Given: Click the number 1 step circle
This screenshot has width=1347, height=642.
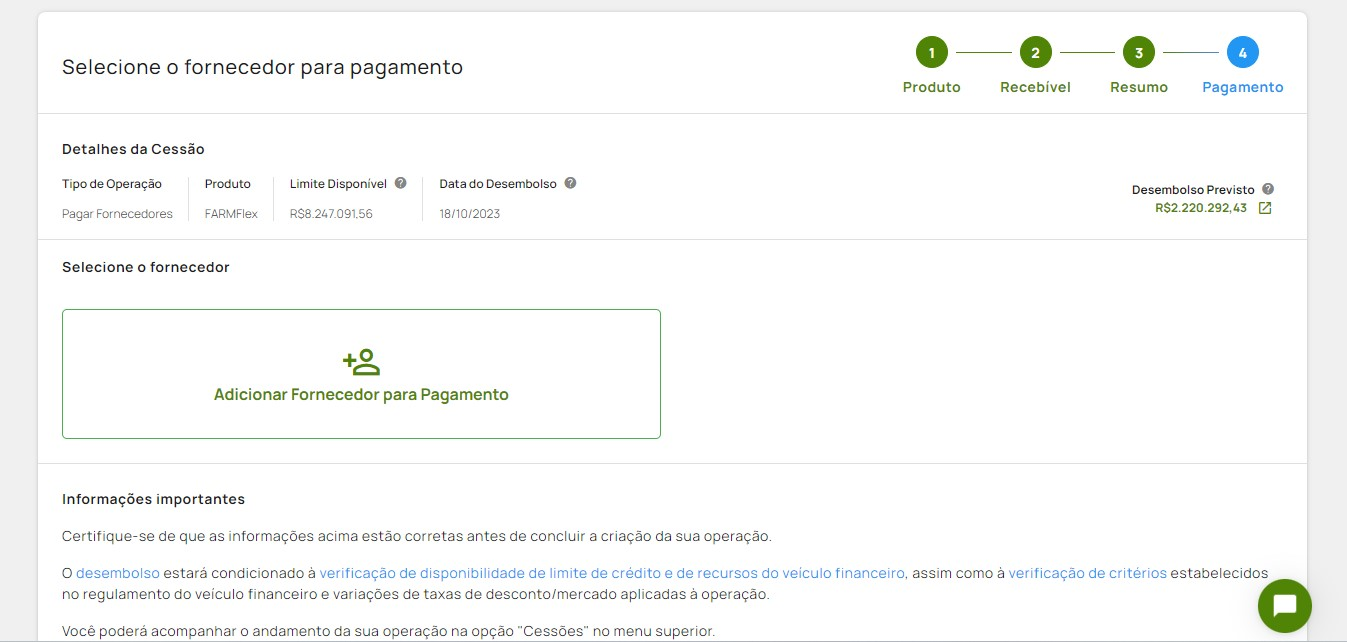Looking at the screenshot, I should (931, 52).
